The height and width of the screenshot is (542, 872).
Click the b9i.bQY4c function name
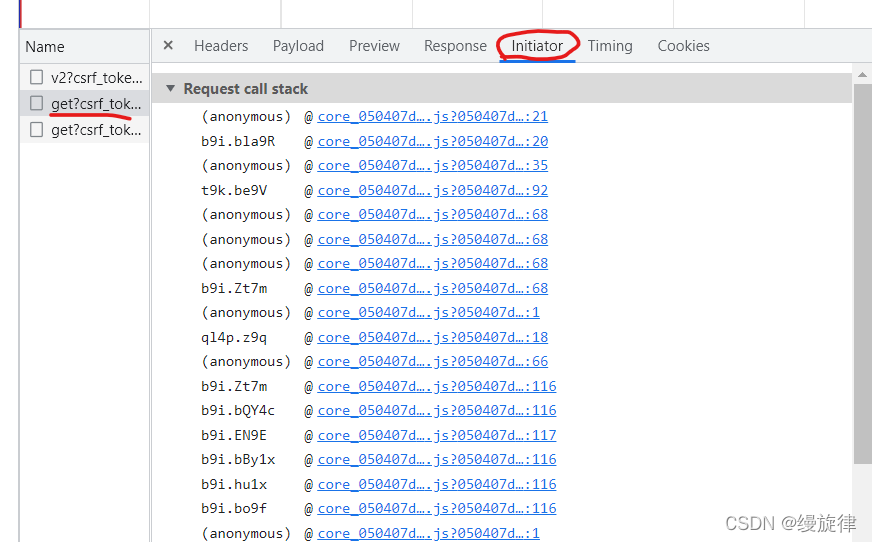click(238, 410)
